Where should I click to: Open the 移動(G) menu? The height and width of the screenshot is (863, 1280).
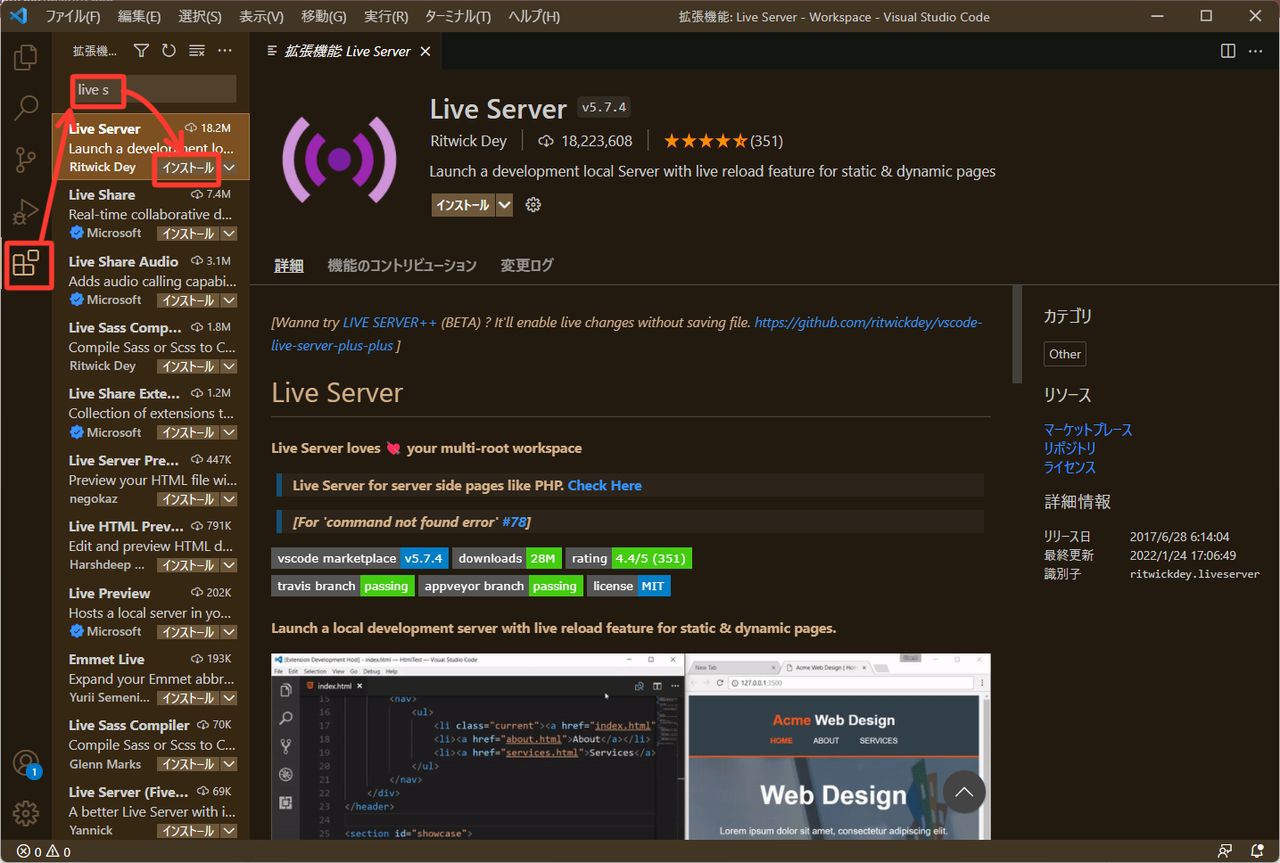click(x=324, y=16)
